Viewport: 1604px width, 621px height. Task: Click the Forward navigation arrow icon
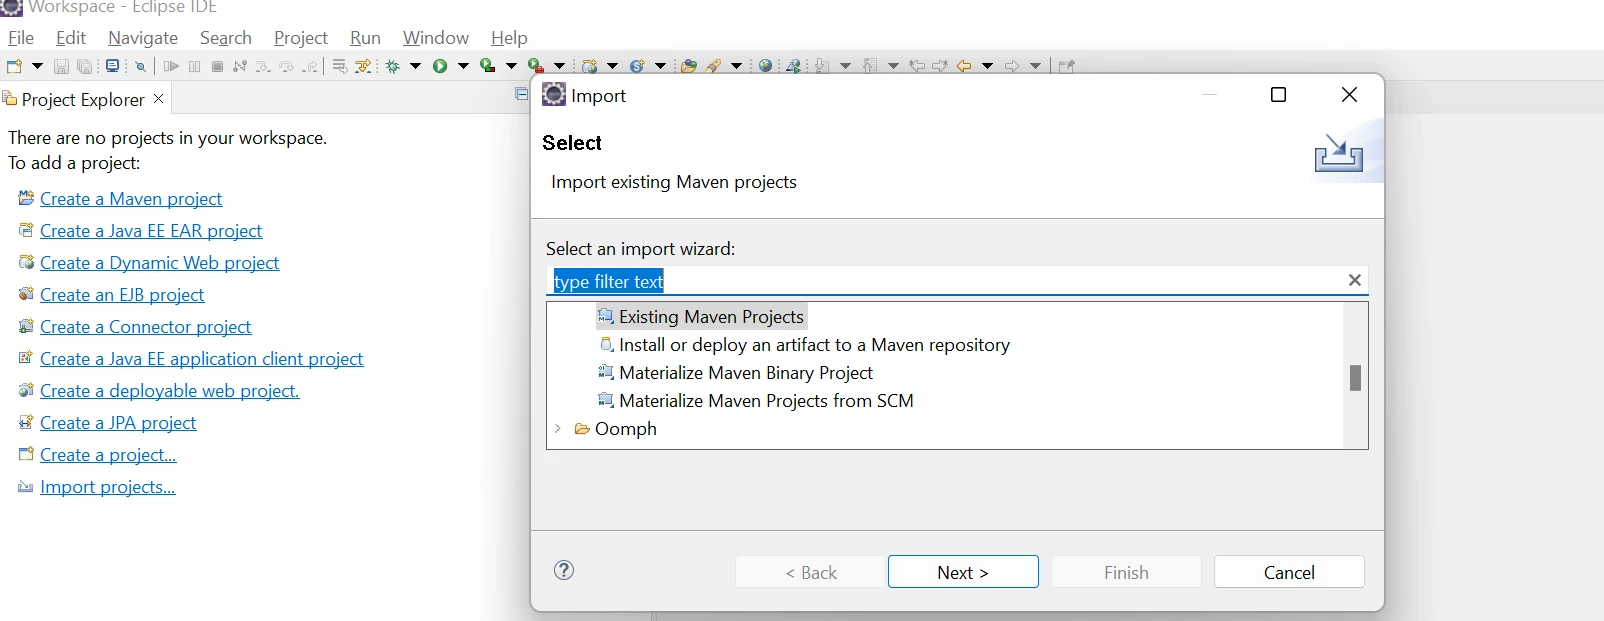[x=1012, y=66]
